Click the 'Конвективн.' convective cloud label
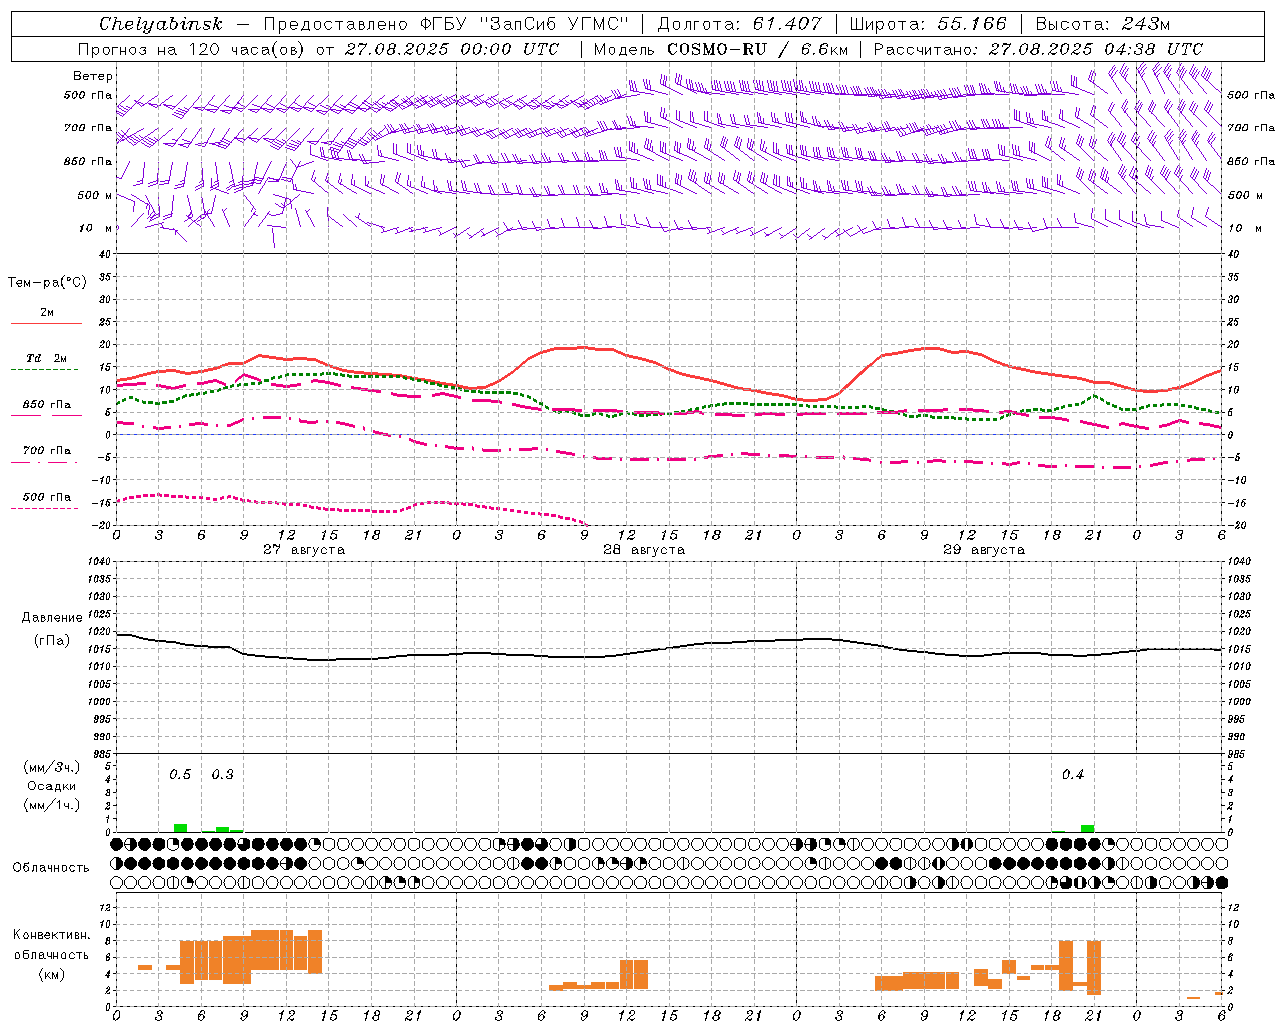1280x1024 pixels. click(x=51, y=935)
